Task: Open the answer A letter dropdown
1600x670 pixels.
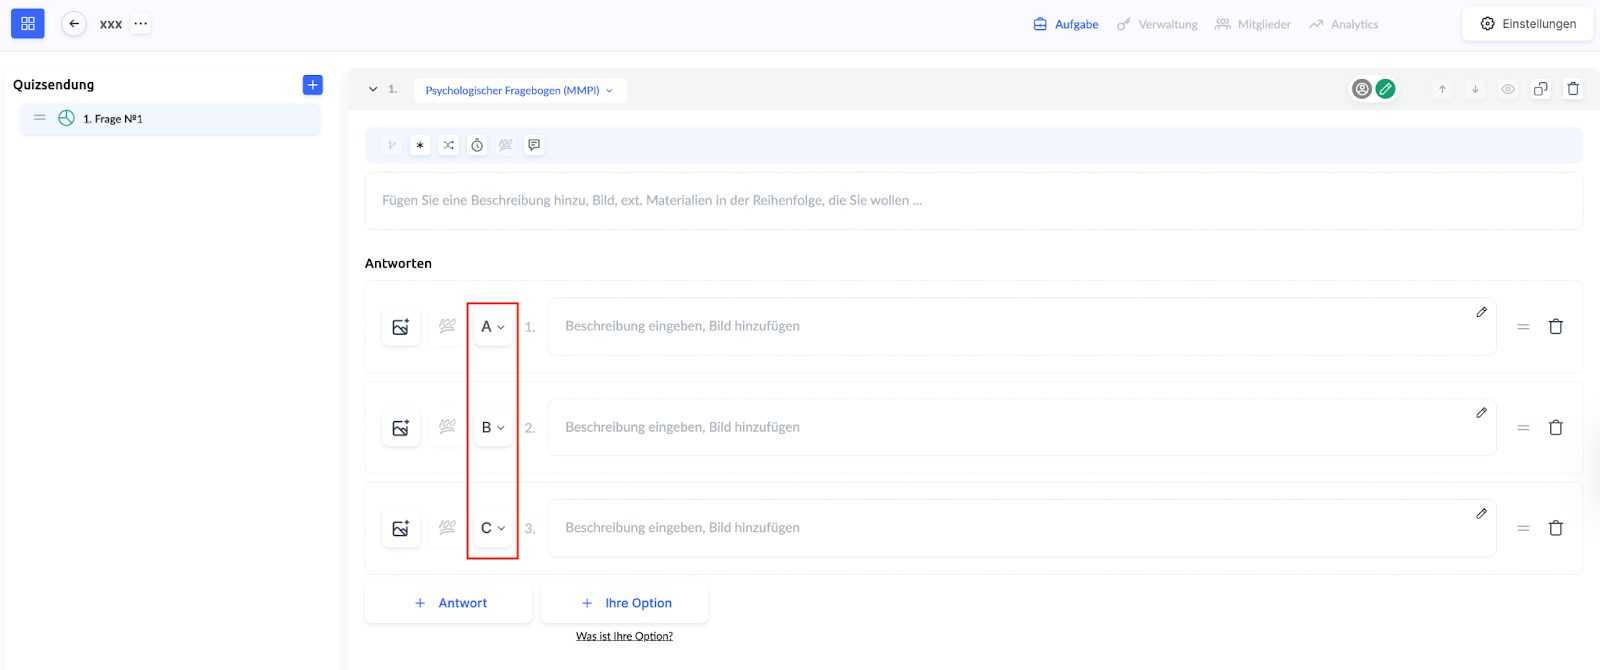Action: point(493,327)
